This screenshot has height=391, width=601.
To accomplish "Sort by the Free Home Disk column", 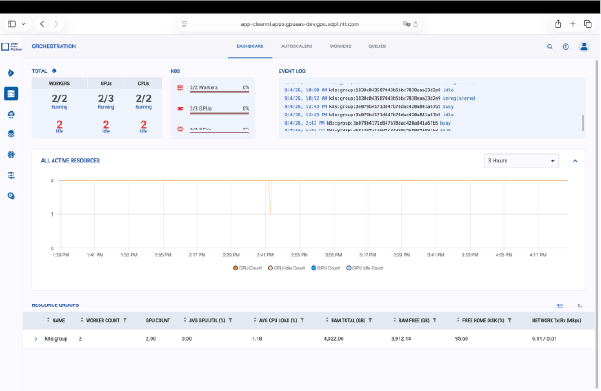I will [x=458, y=320].
